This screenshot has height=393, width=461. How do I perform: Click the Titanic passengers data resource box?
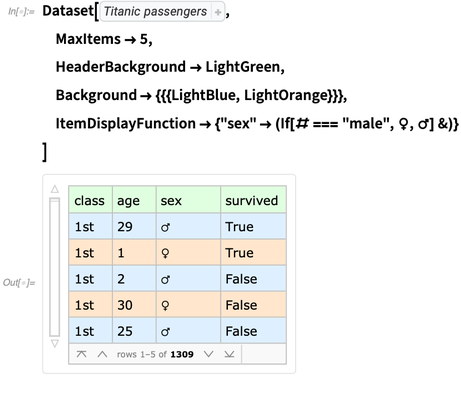point(162,12)
